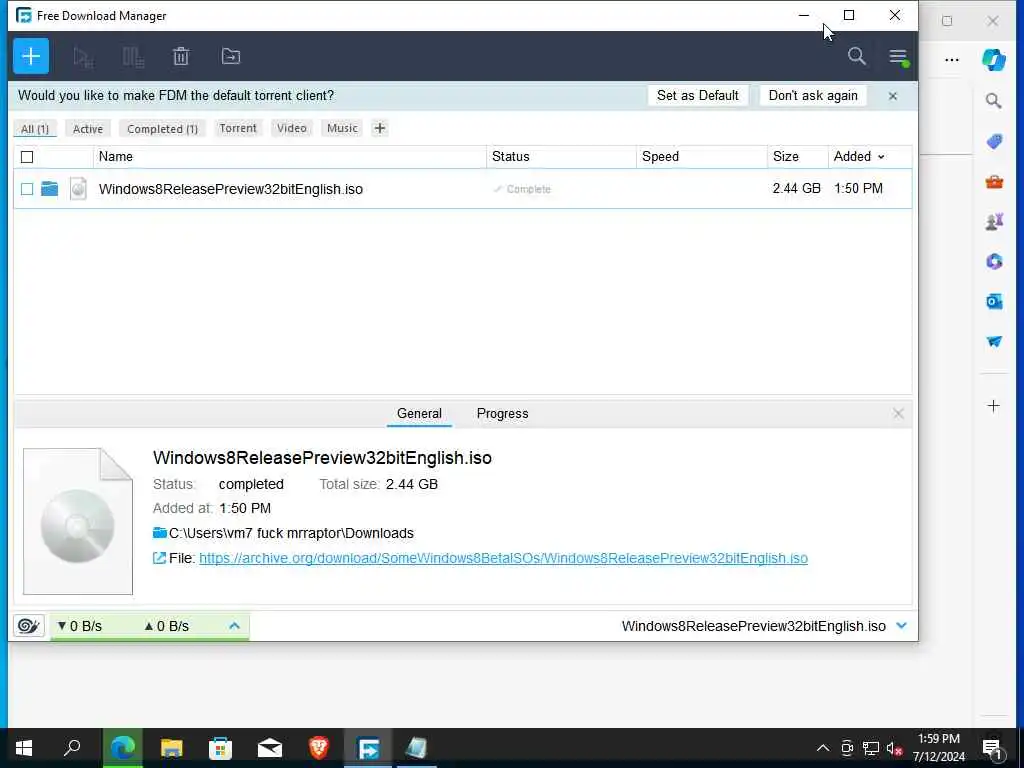Screen dimensions: 1024x768
Task: Open search icon in Edge sidebar
Action: [993, 101]
